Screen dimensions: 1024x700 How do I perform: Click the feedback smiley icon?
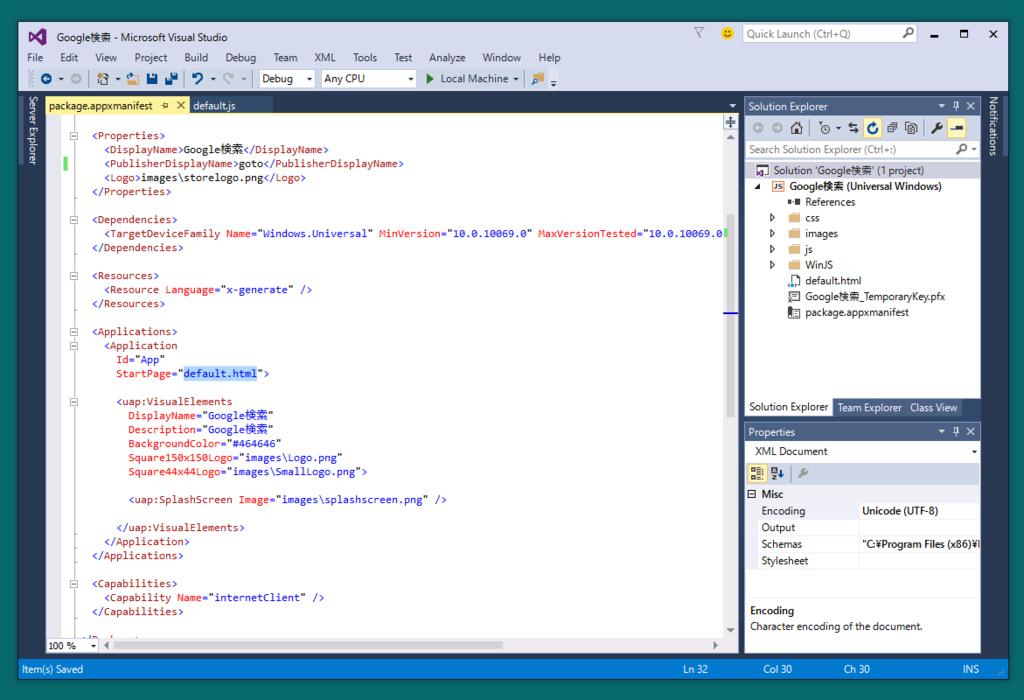click(727, 33)
